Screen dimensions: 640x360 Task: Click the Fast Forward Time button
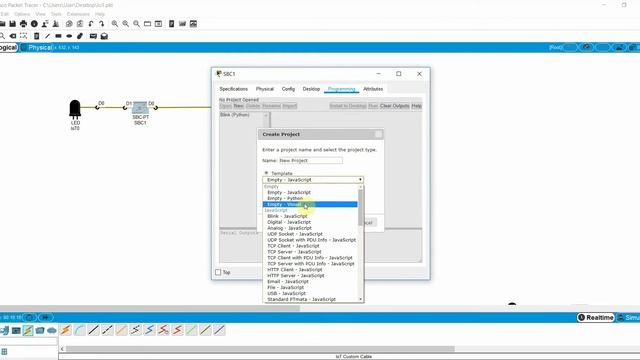point(45,317)
